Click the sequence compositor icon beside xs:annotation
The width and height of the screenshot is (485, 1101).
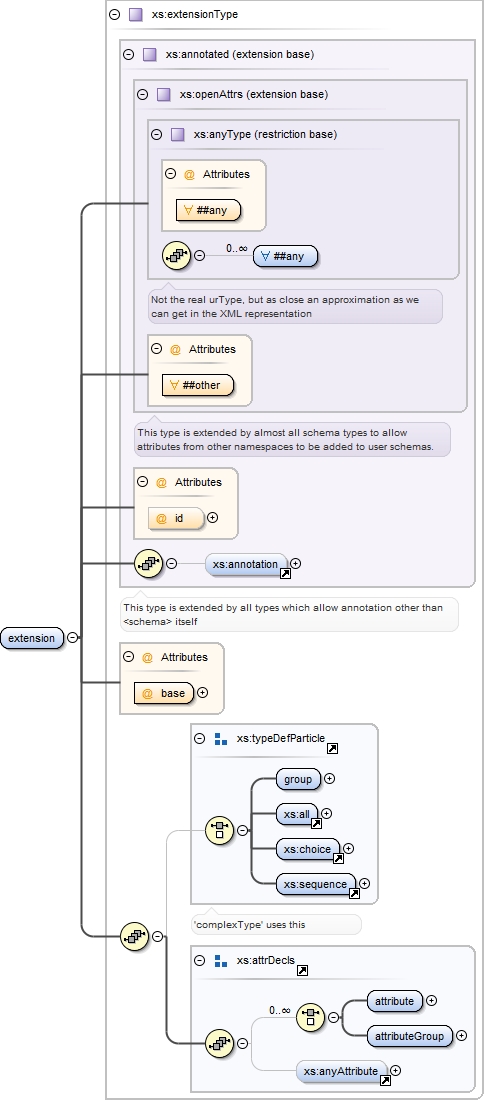[148, 563]
